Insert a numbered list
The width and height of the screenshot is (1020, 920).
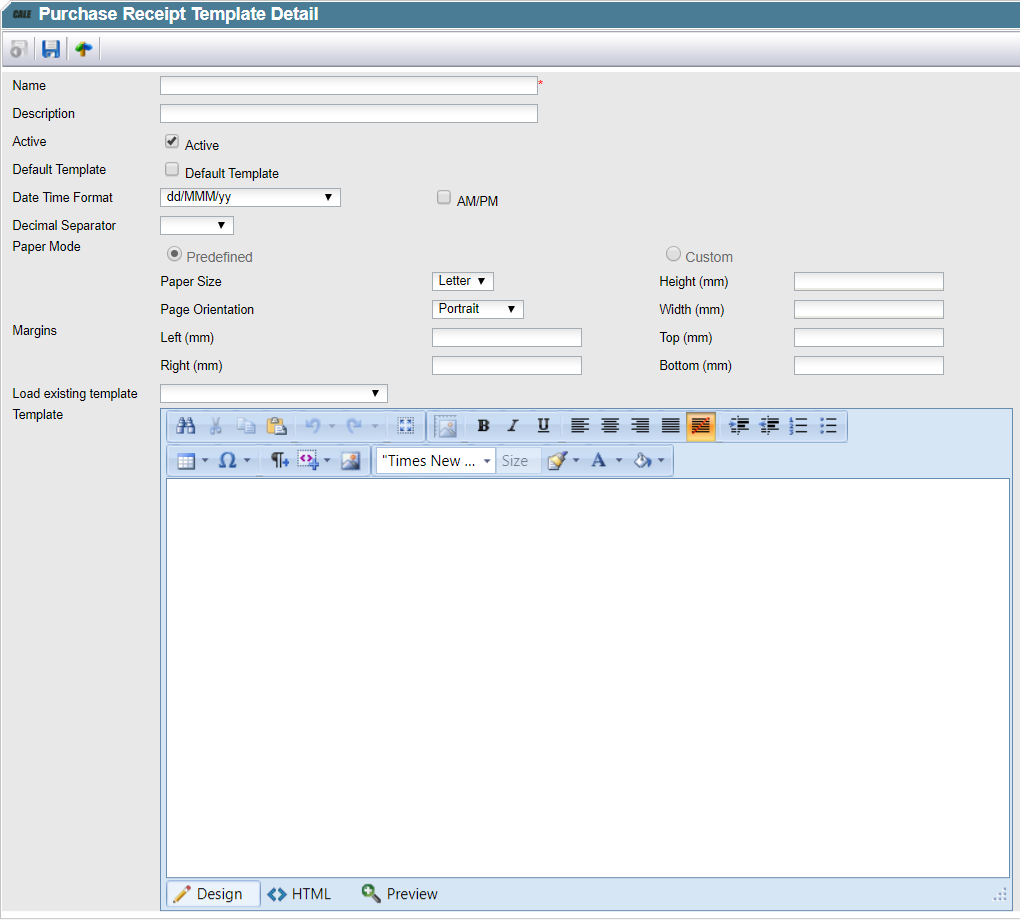coord(798,426)
